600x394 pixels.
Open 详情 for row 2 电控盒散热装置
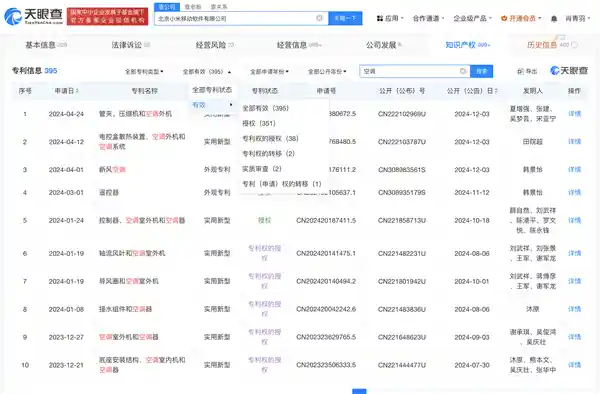(x=574, y=142)
